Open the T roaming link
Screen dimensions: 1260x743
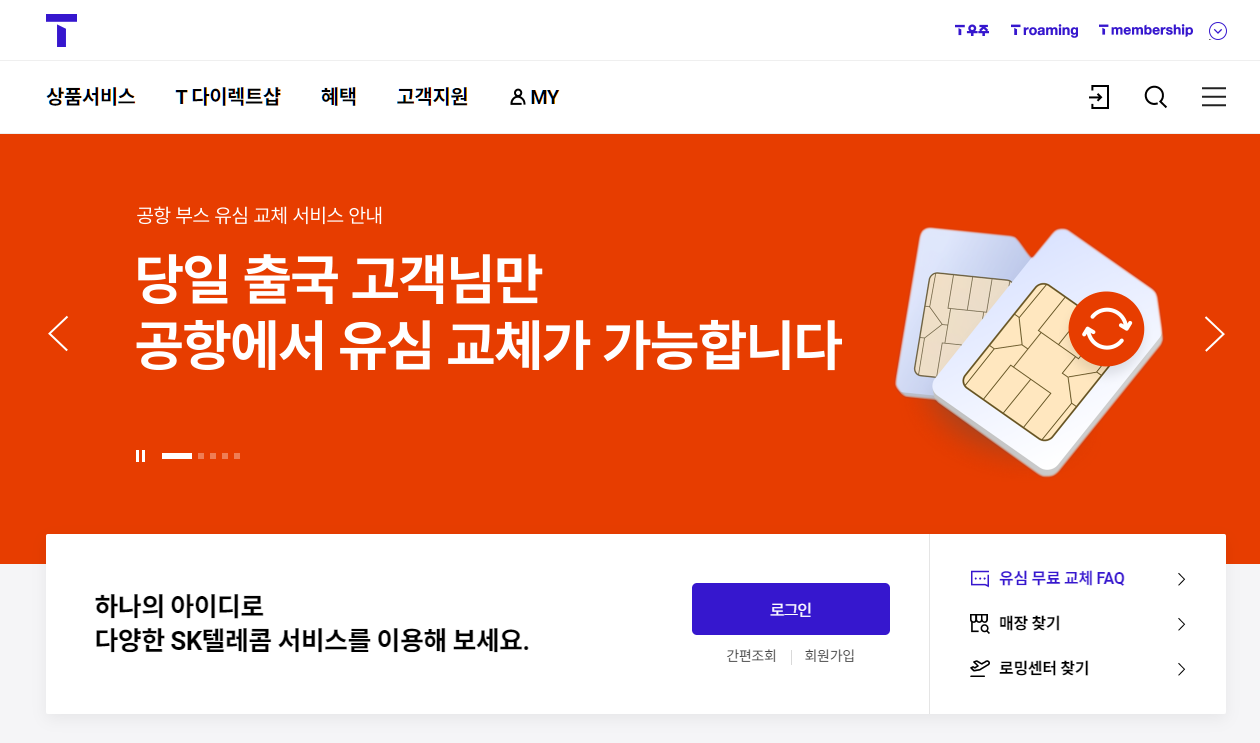click(x=1045, y=30)
